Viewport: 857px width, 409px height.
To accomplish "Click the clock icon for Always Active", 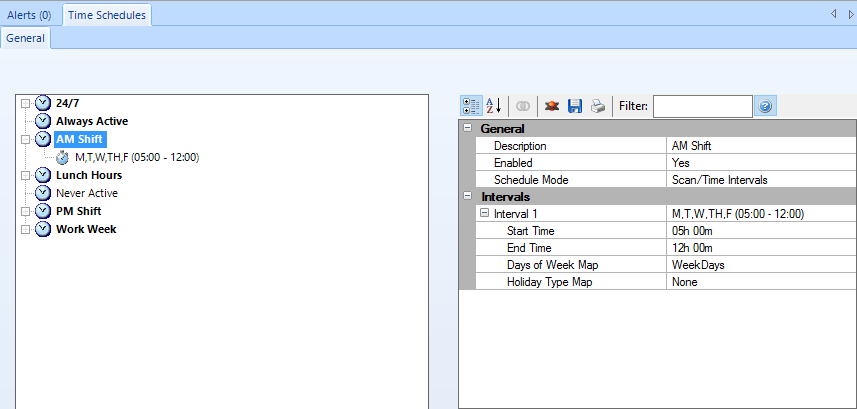I will [x=43, y=121].
